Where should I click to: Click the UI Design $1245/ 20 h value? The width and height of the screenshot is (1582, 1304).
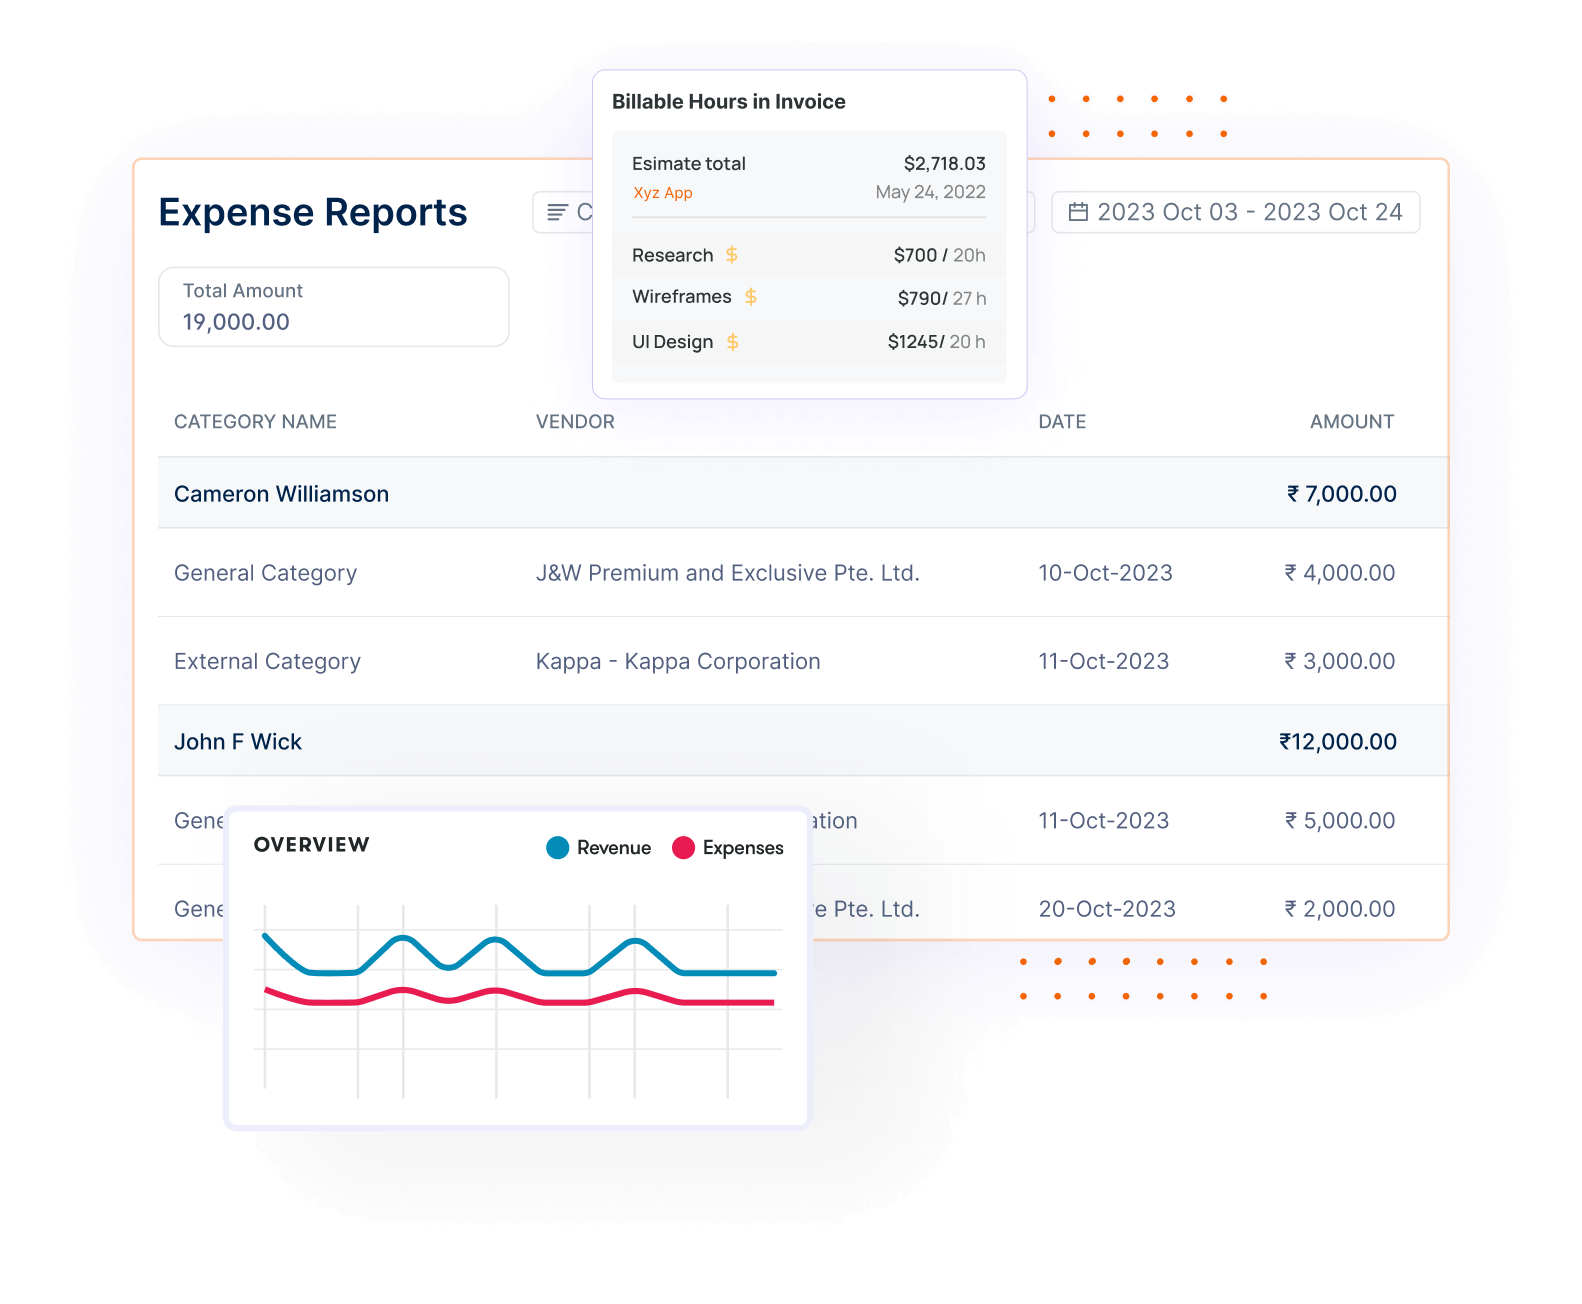click(x=936, y=342)
